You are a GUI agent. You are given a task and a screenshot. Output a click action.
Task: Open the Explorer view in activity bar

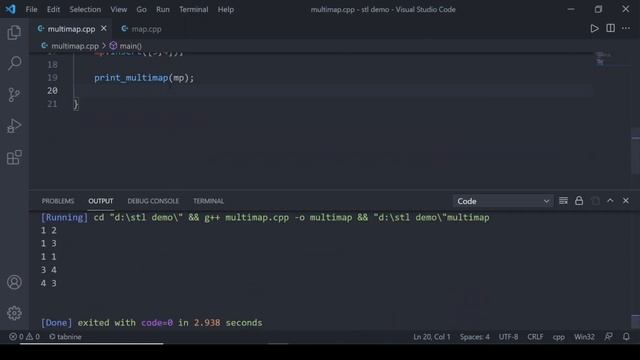coord(14,33)
